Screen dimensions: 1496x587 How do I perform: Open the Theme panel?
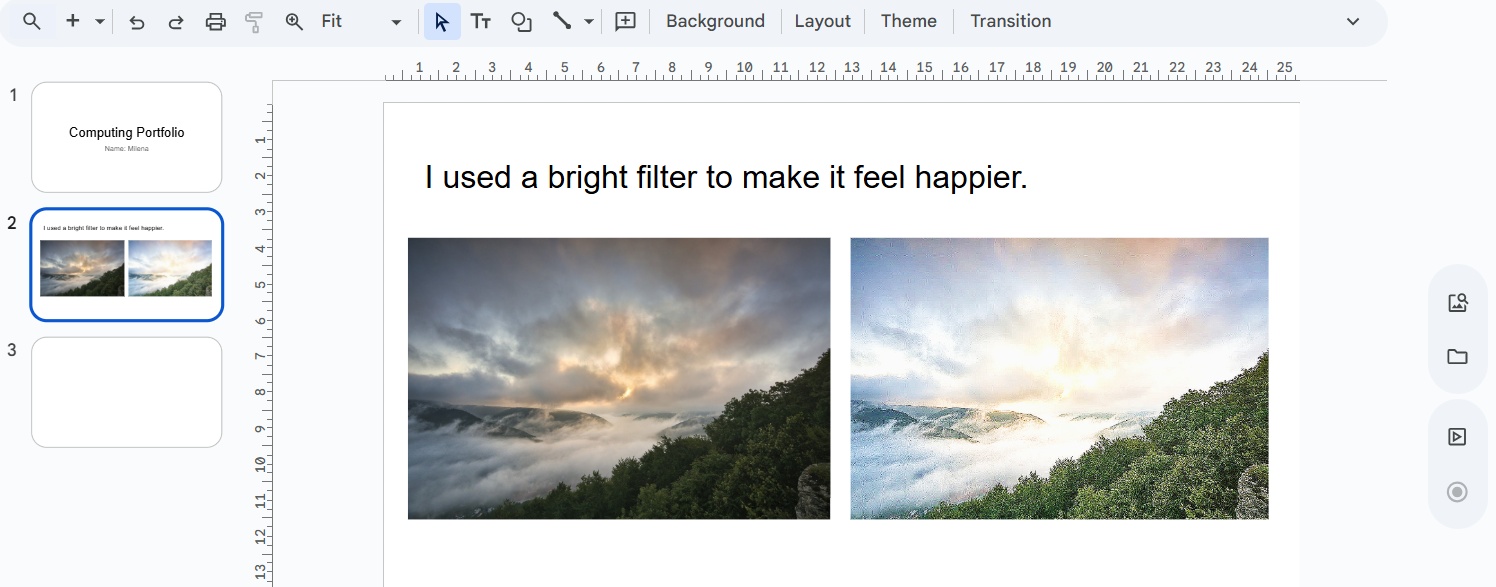click(908, 21)
